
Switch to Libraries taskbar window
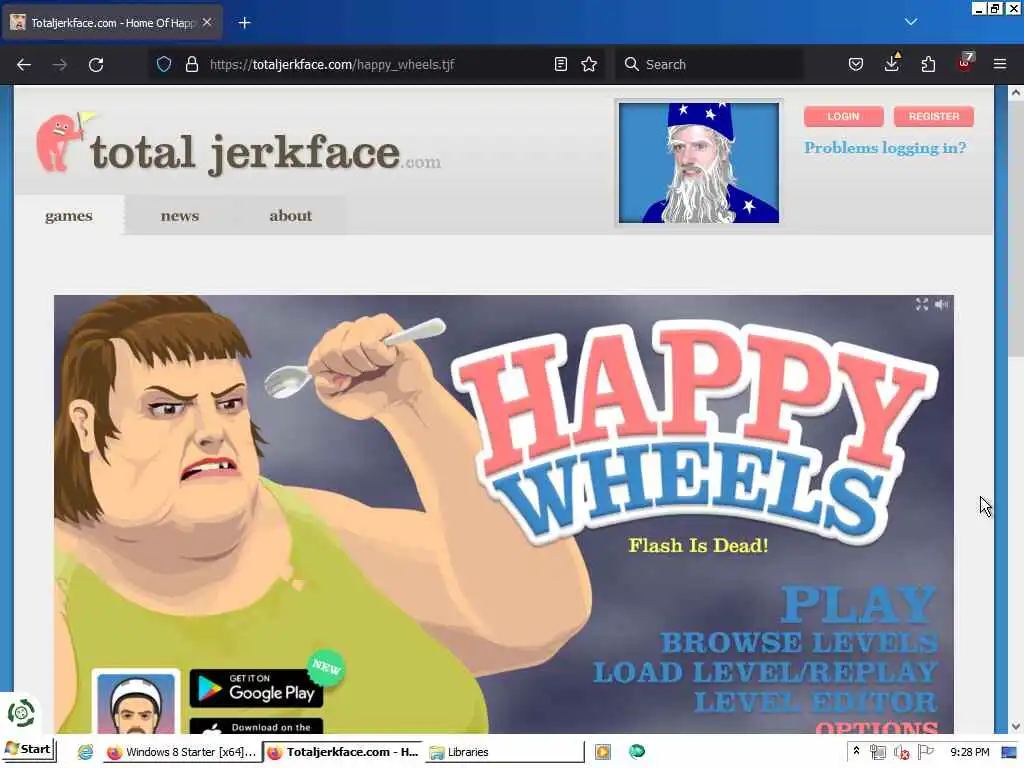504,752
